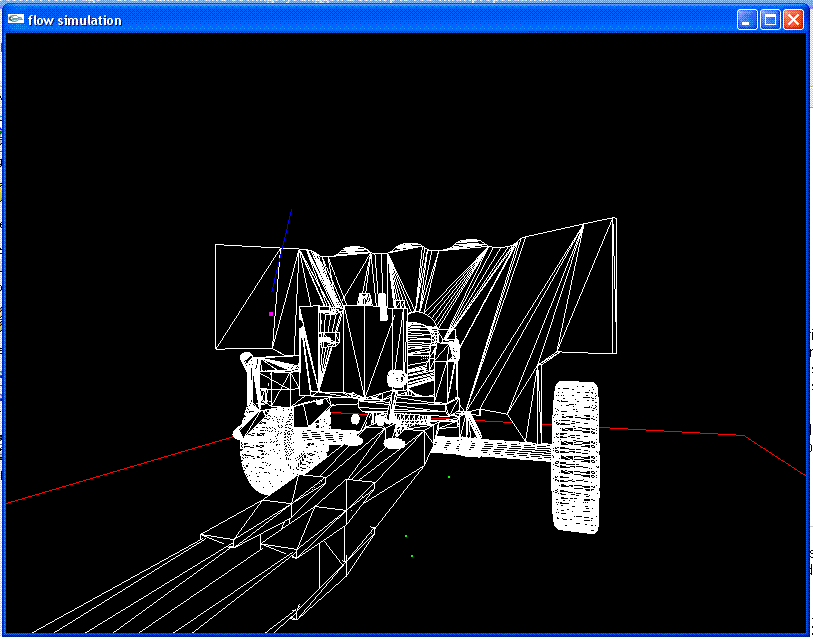Pick the green dot nearest the axle

(x=449, y=477)
